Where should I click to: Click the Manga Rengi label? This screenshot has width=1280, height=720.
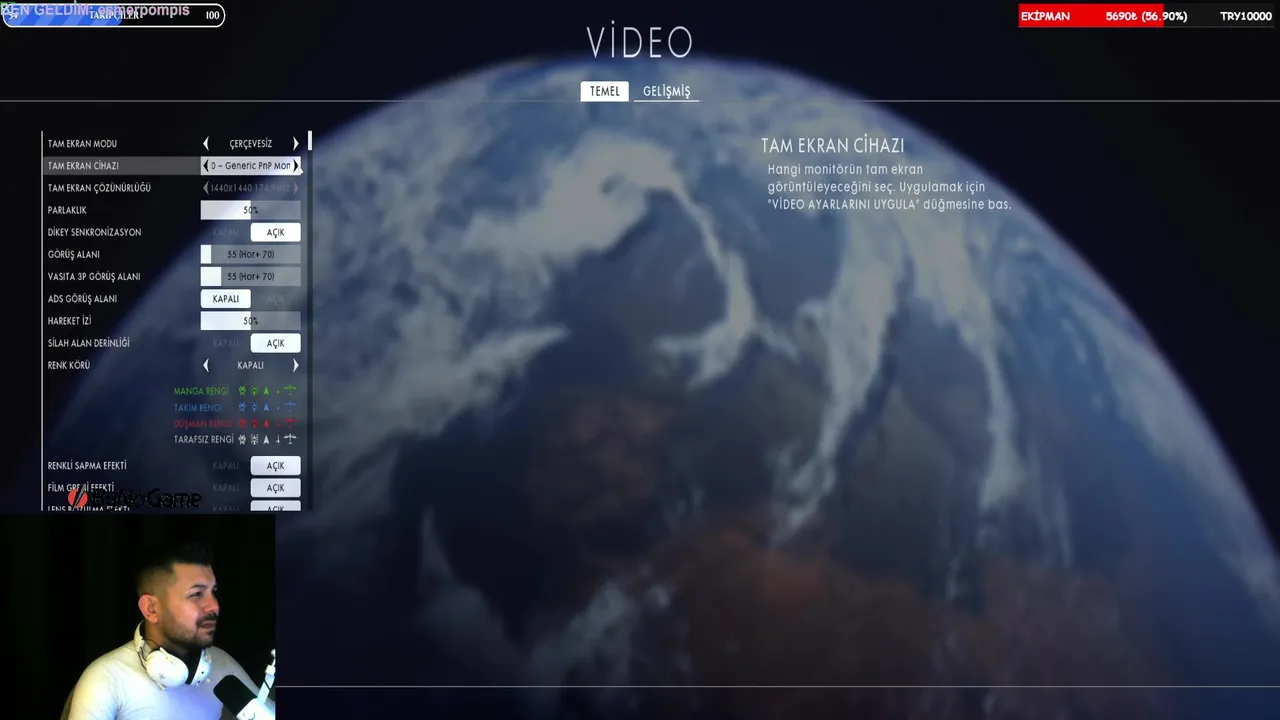(201, 391)
